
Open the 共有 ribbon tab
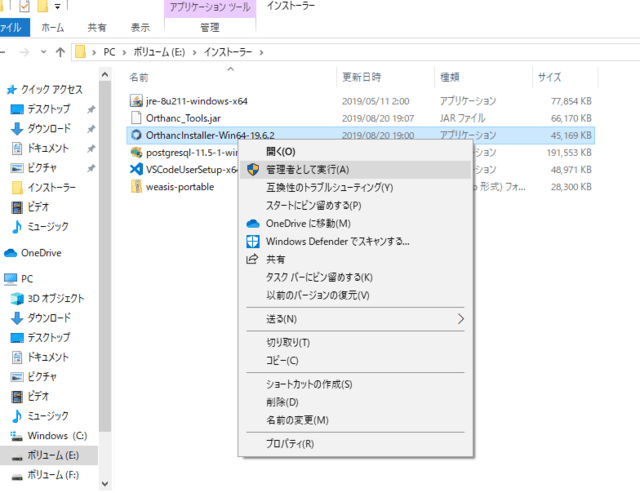click(x=97, y=28)
